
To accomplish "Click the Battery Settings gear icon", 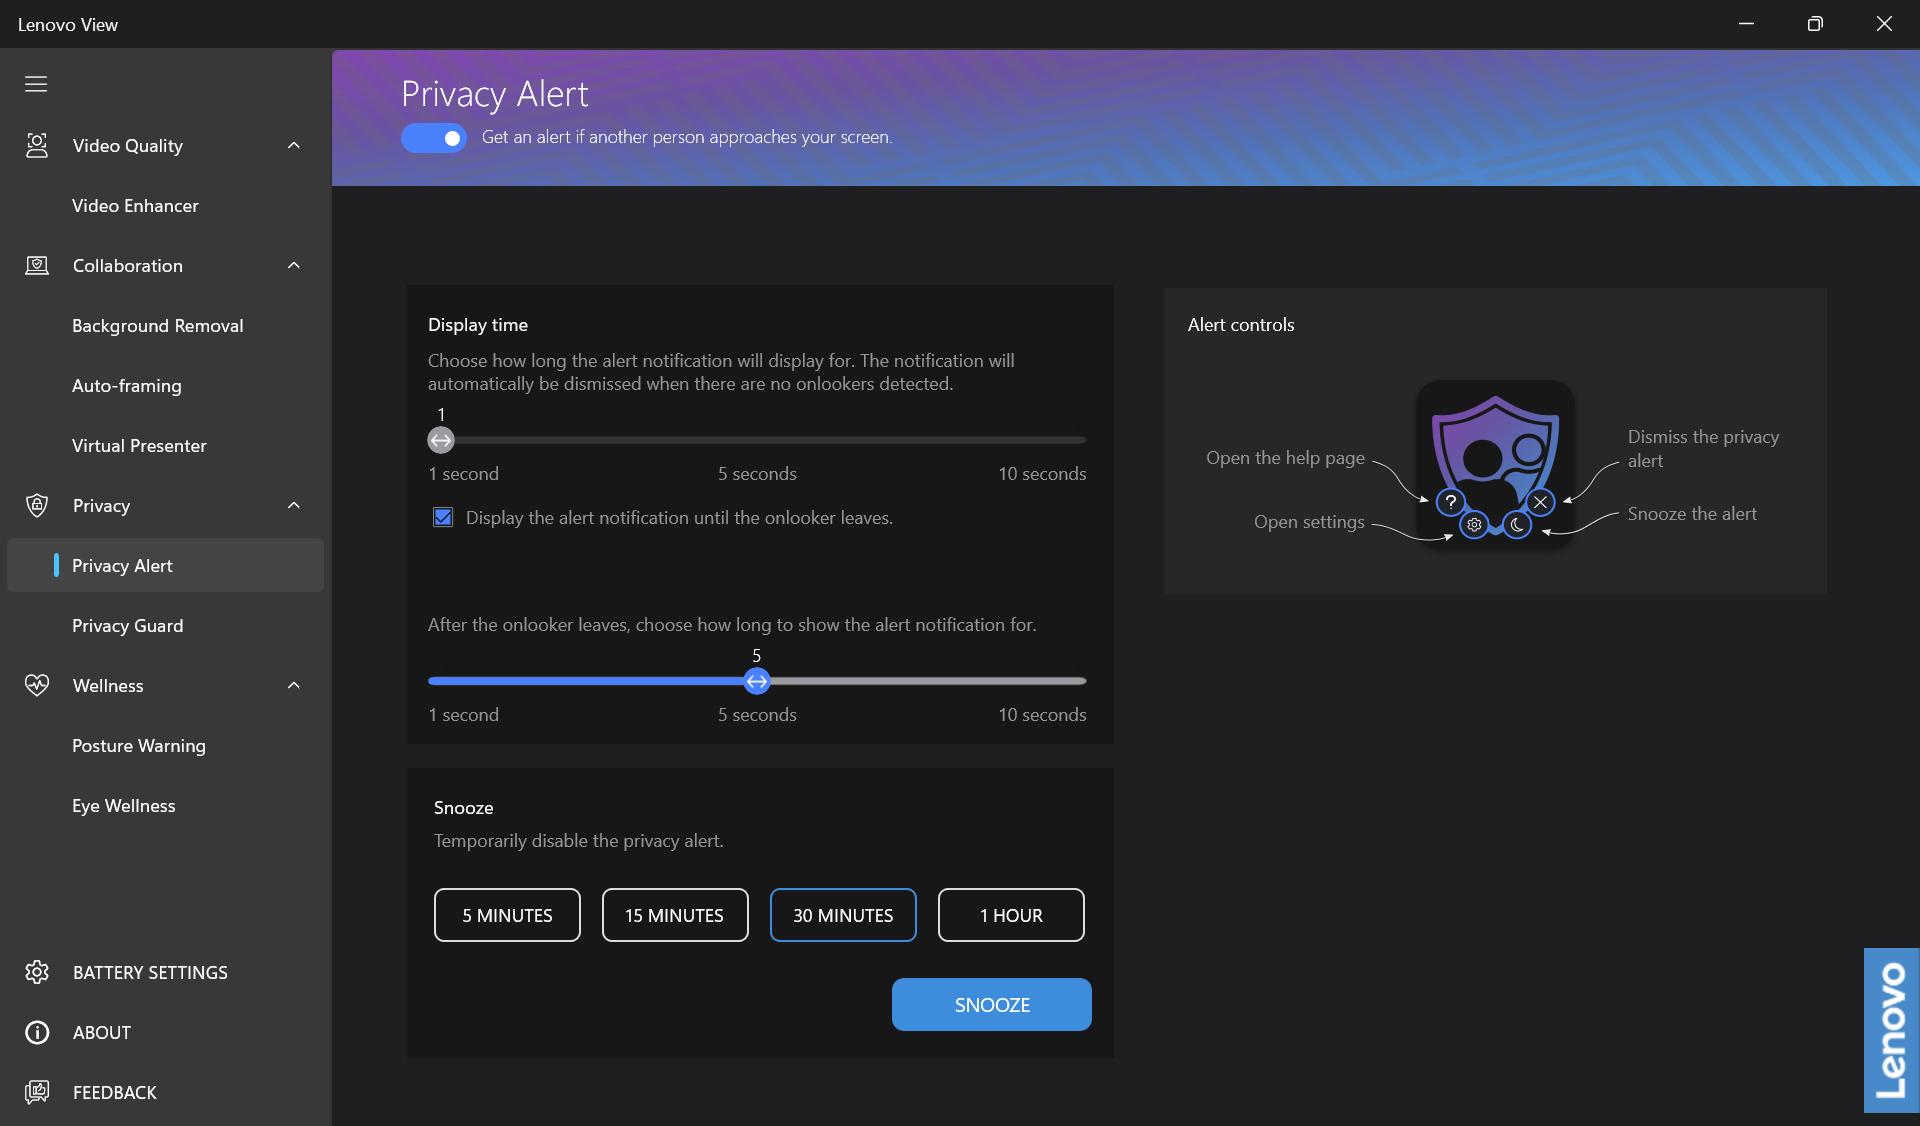I will pyautogui.click(x=37, y=972).
